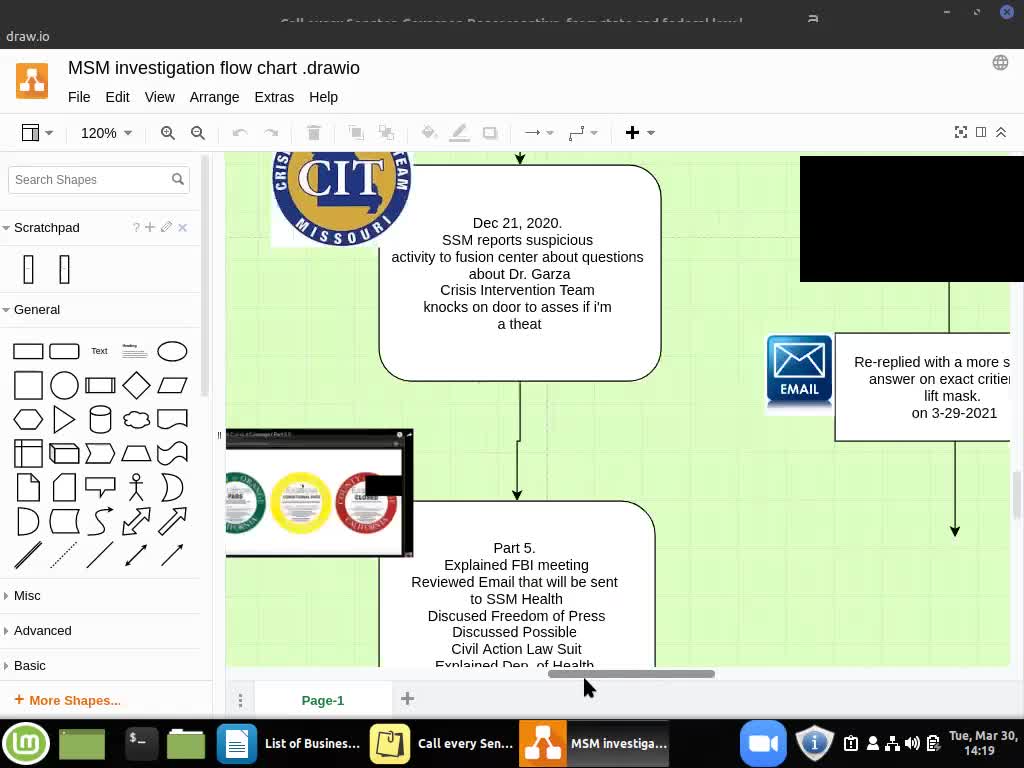Click the draw.io logo icon
Image resolution: width=1024 pixels, height=768 pixels.
point(32,81)
